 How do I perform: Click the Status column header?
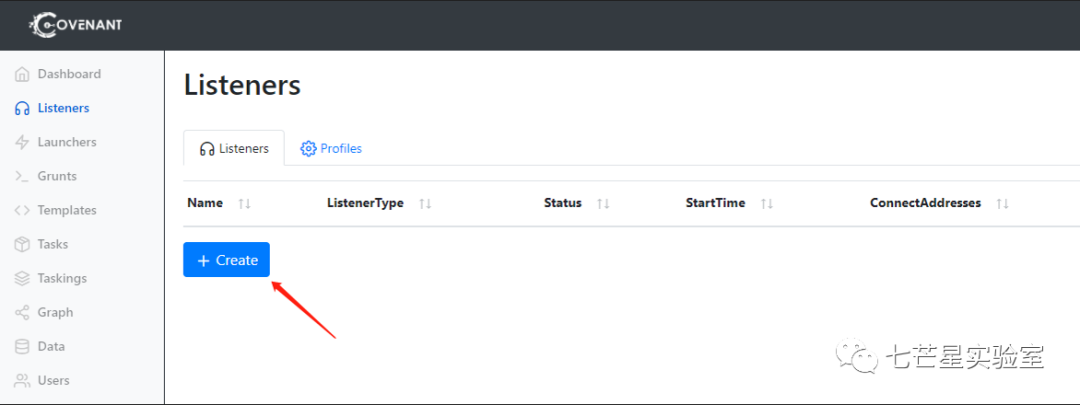tap(563, 203)
